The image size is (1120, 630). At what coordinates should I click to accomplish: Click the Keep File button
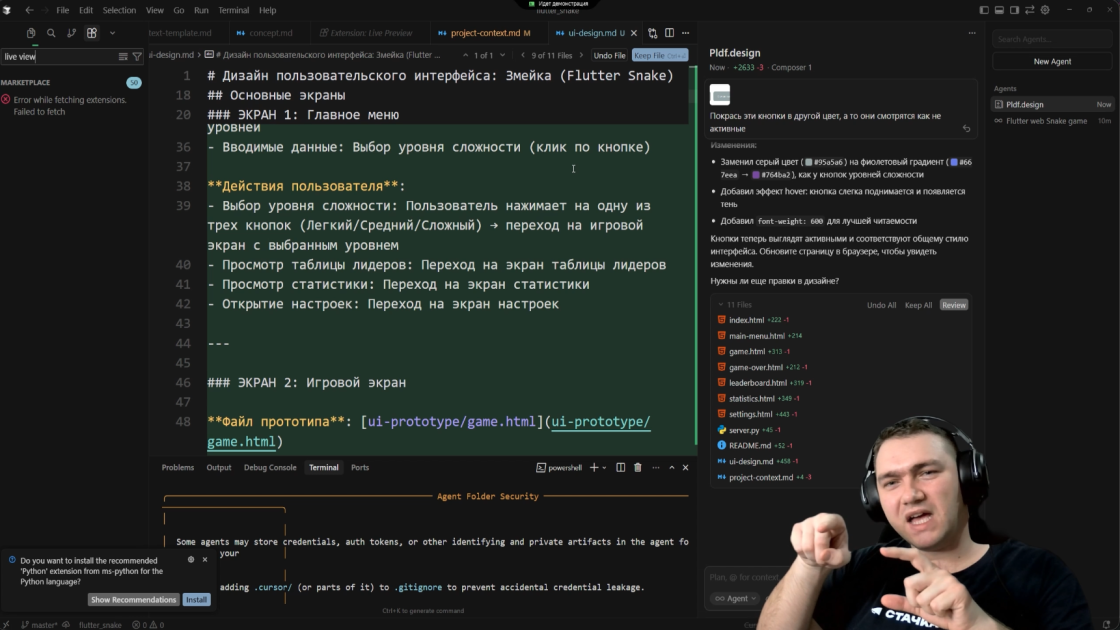click(659, 56)
